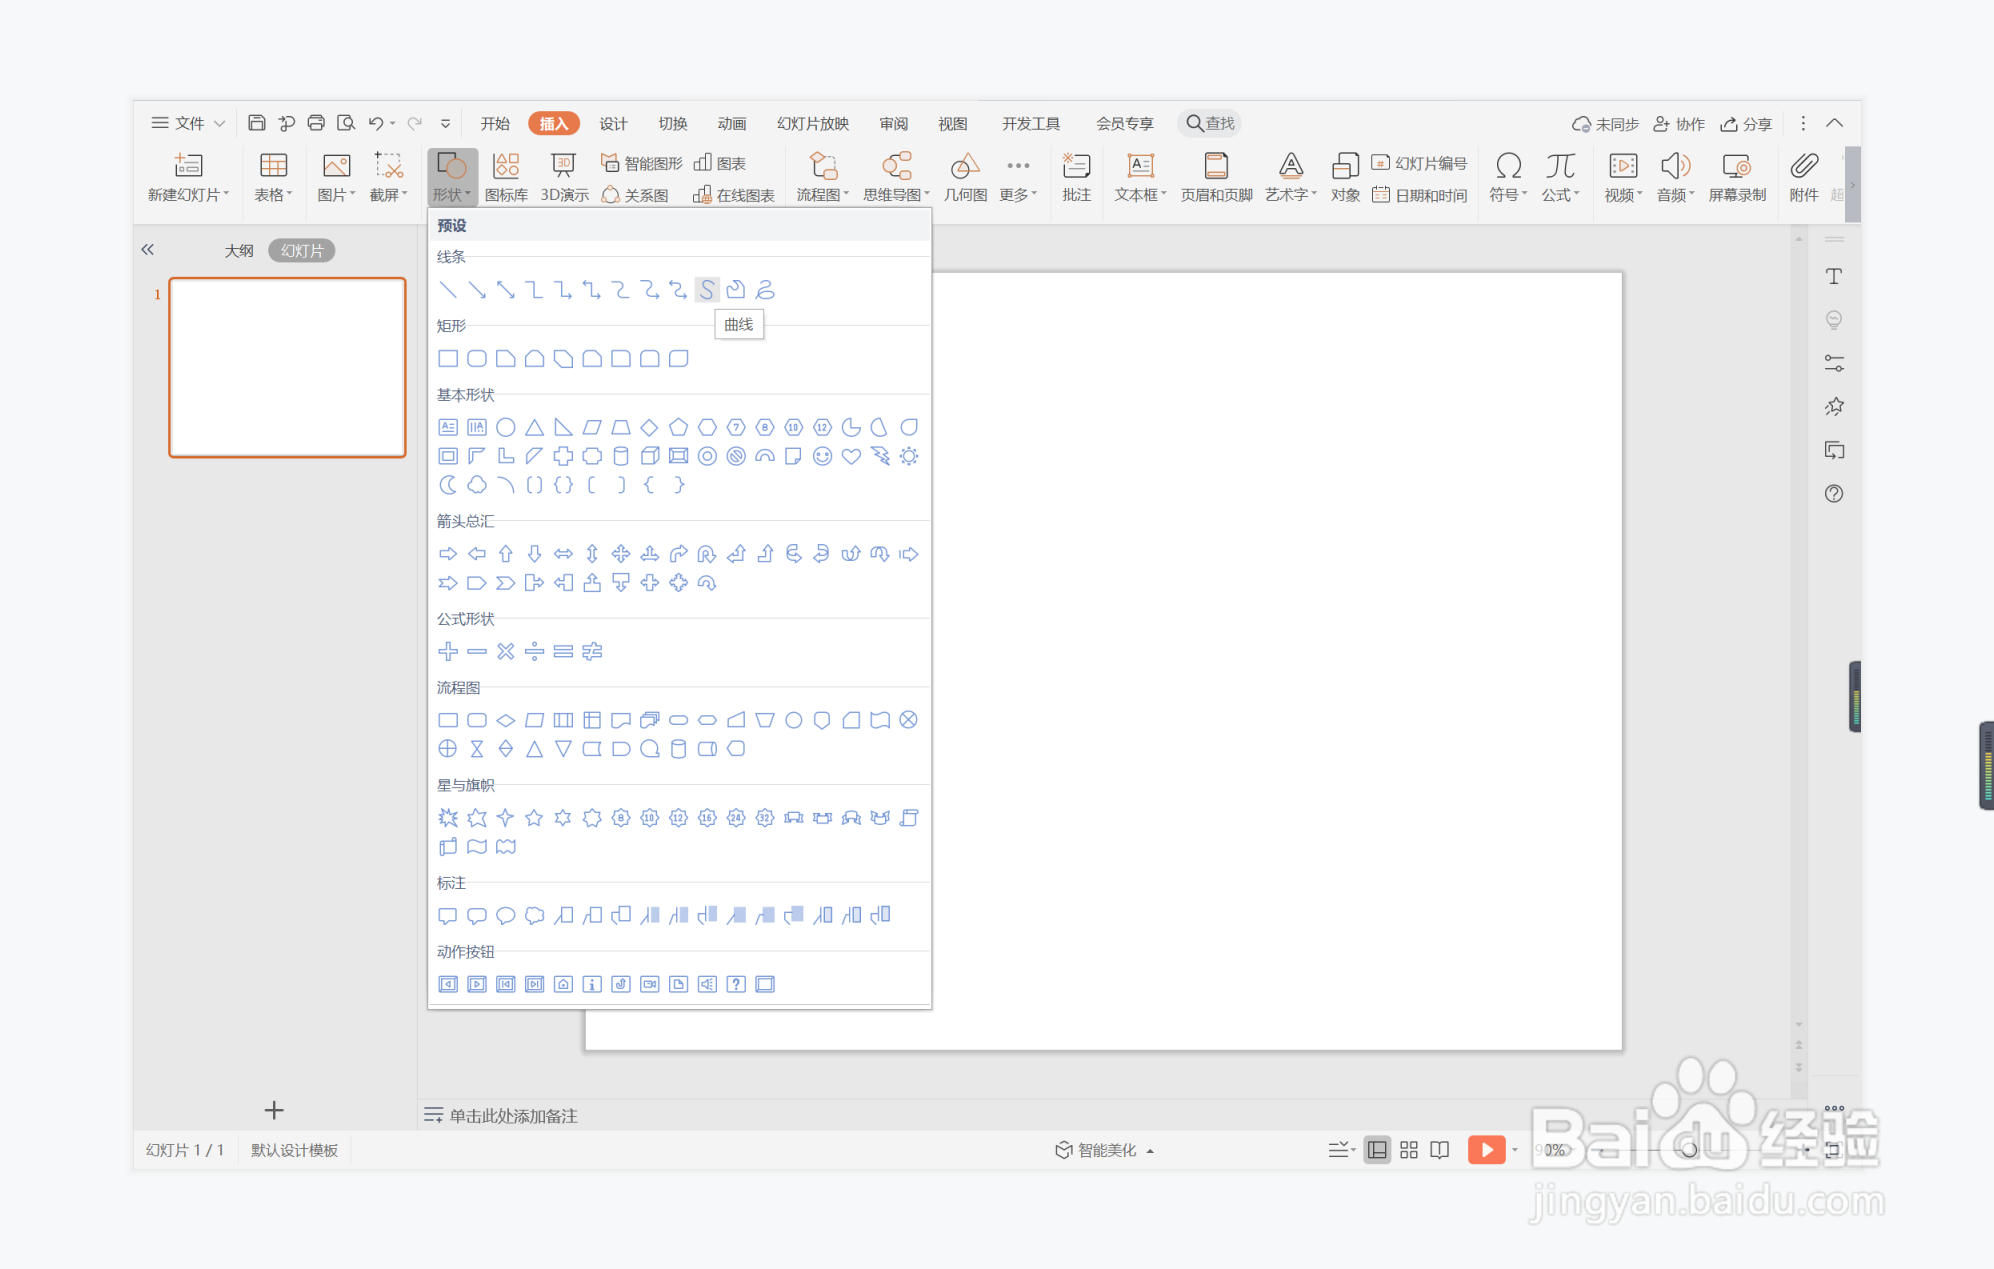The image size is (1994, 1269).
Task: Open the 图标库 icon library
Action: click(x=506, y=177)
